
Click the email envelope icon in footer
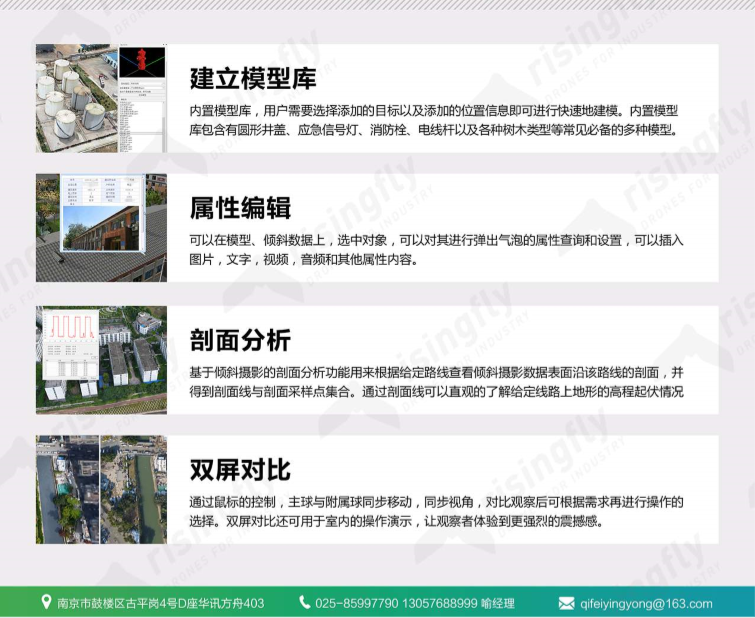[x=566, y=603]
